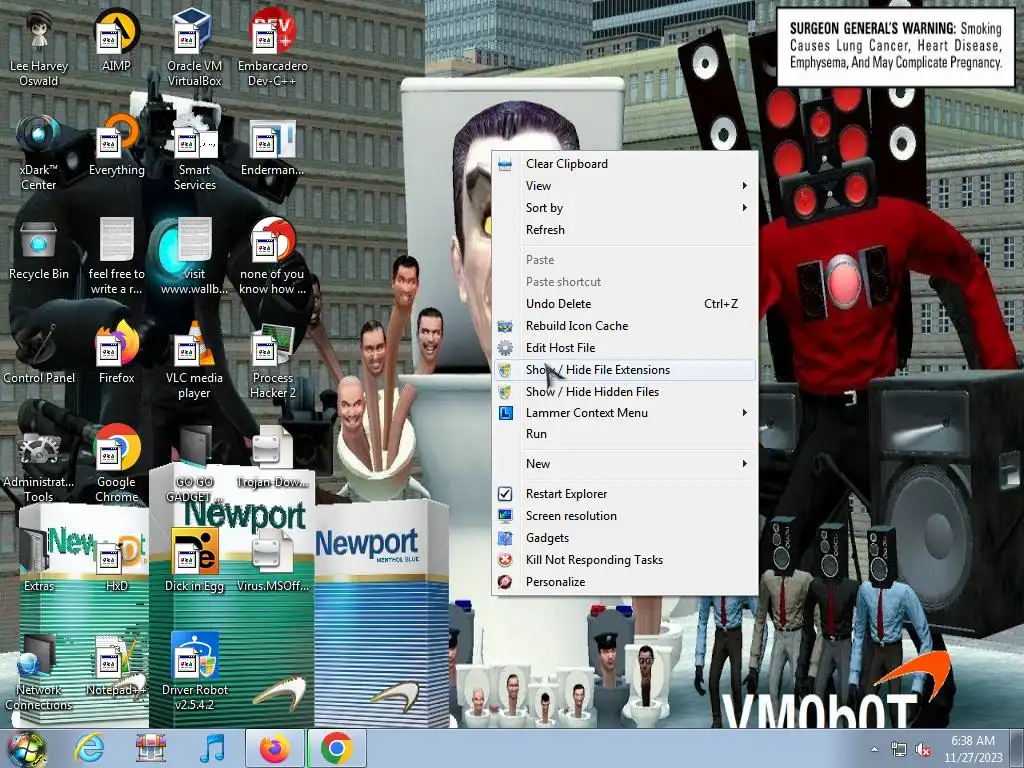Select 'none of you know how' shortcut
Screen dimensions: 1024x768
pos(272,257)
